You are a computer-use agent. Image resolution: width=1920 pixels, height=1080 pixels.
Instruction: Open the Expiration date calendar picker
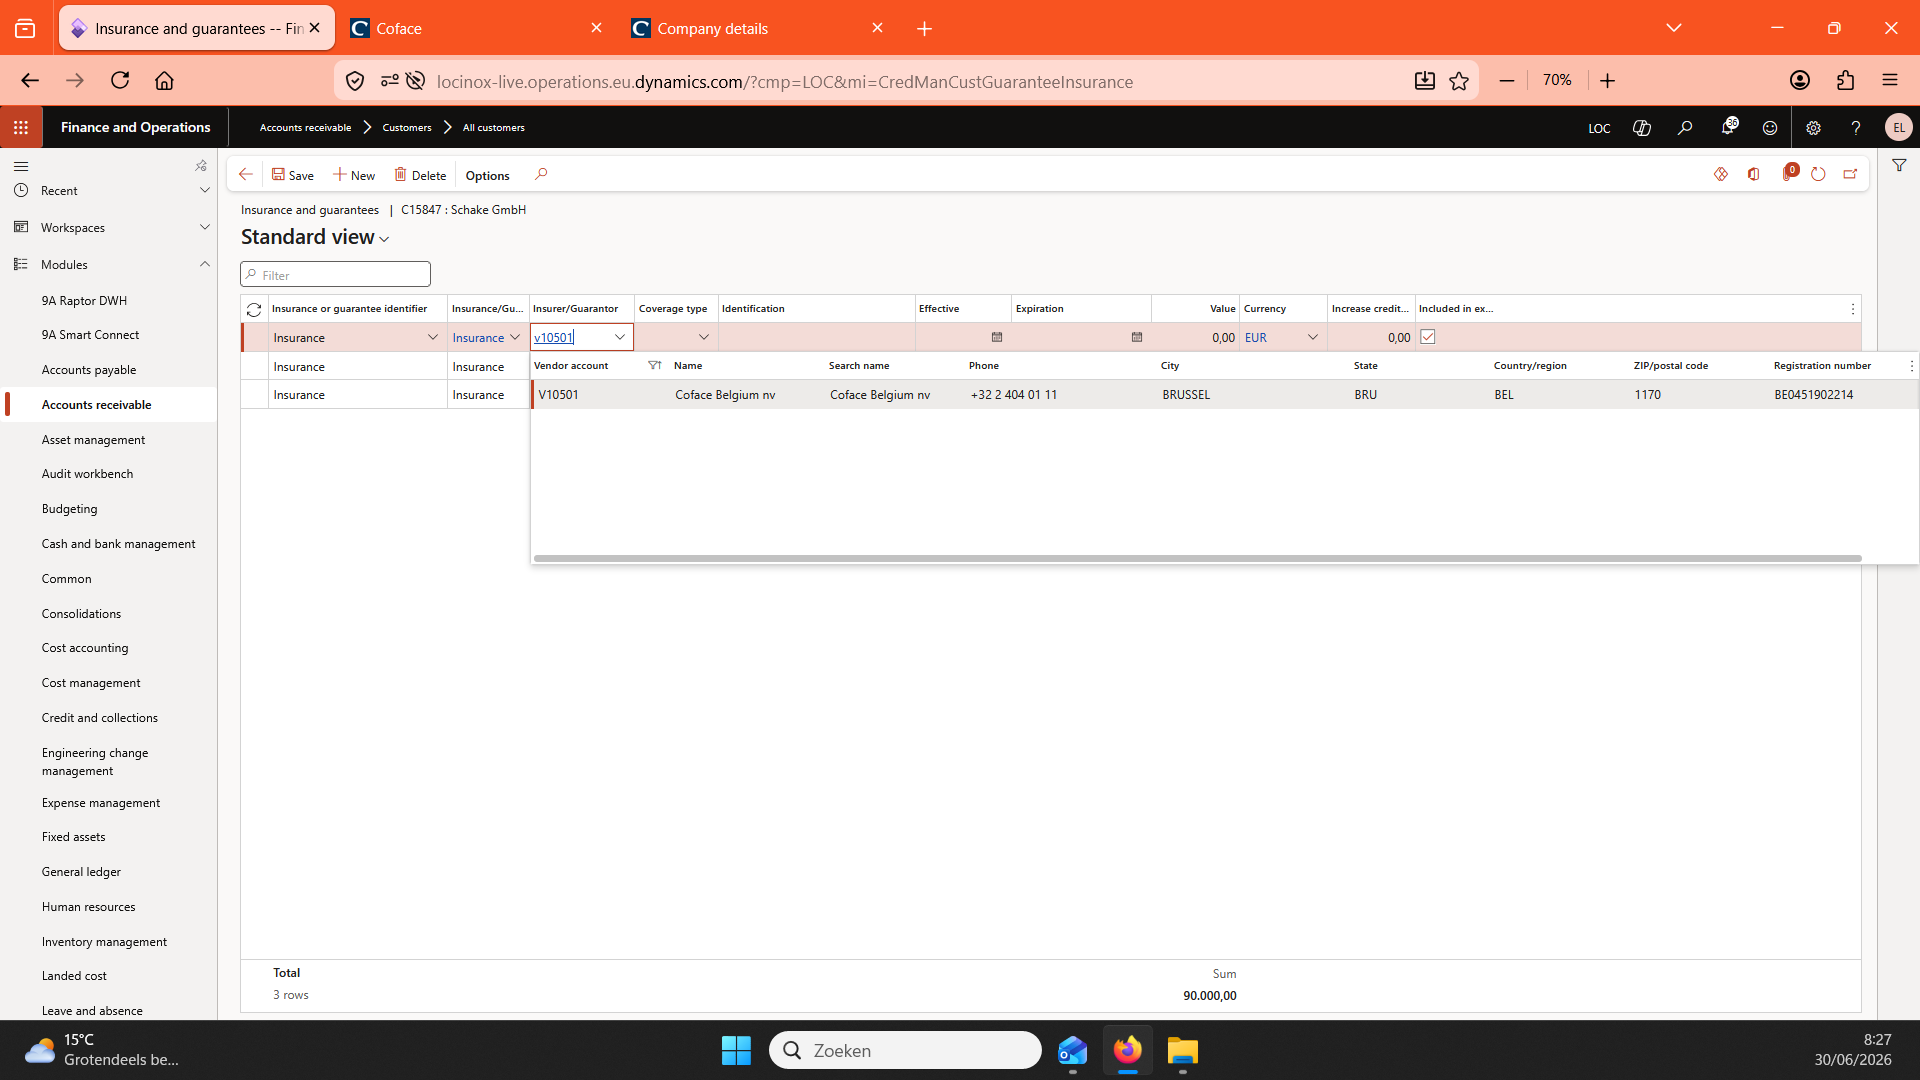pos(1137,337)
